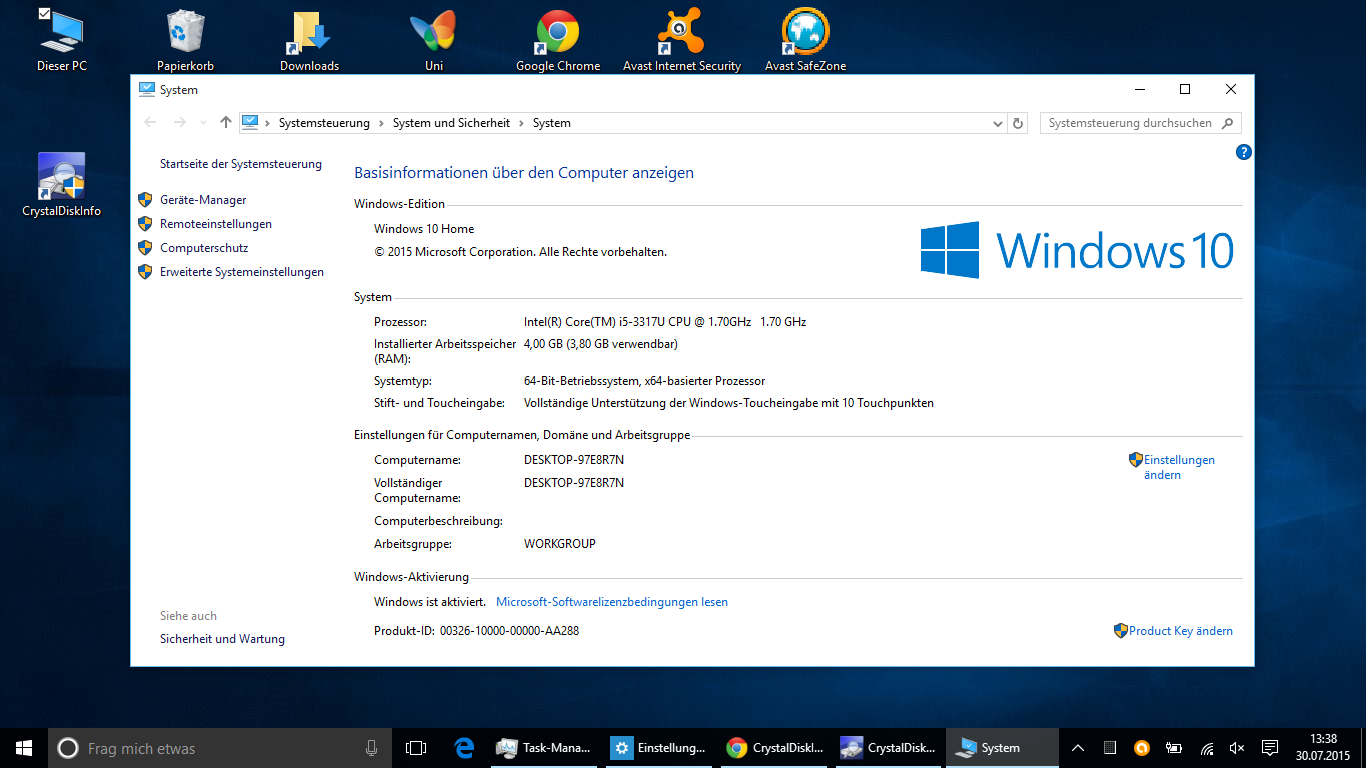
Task: Expand chevron after System und Sicherheit
Action: click(x=521, y=123)
